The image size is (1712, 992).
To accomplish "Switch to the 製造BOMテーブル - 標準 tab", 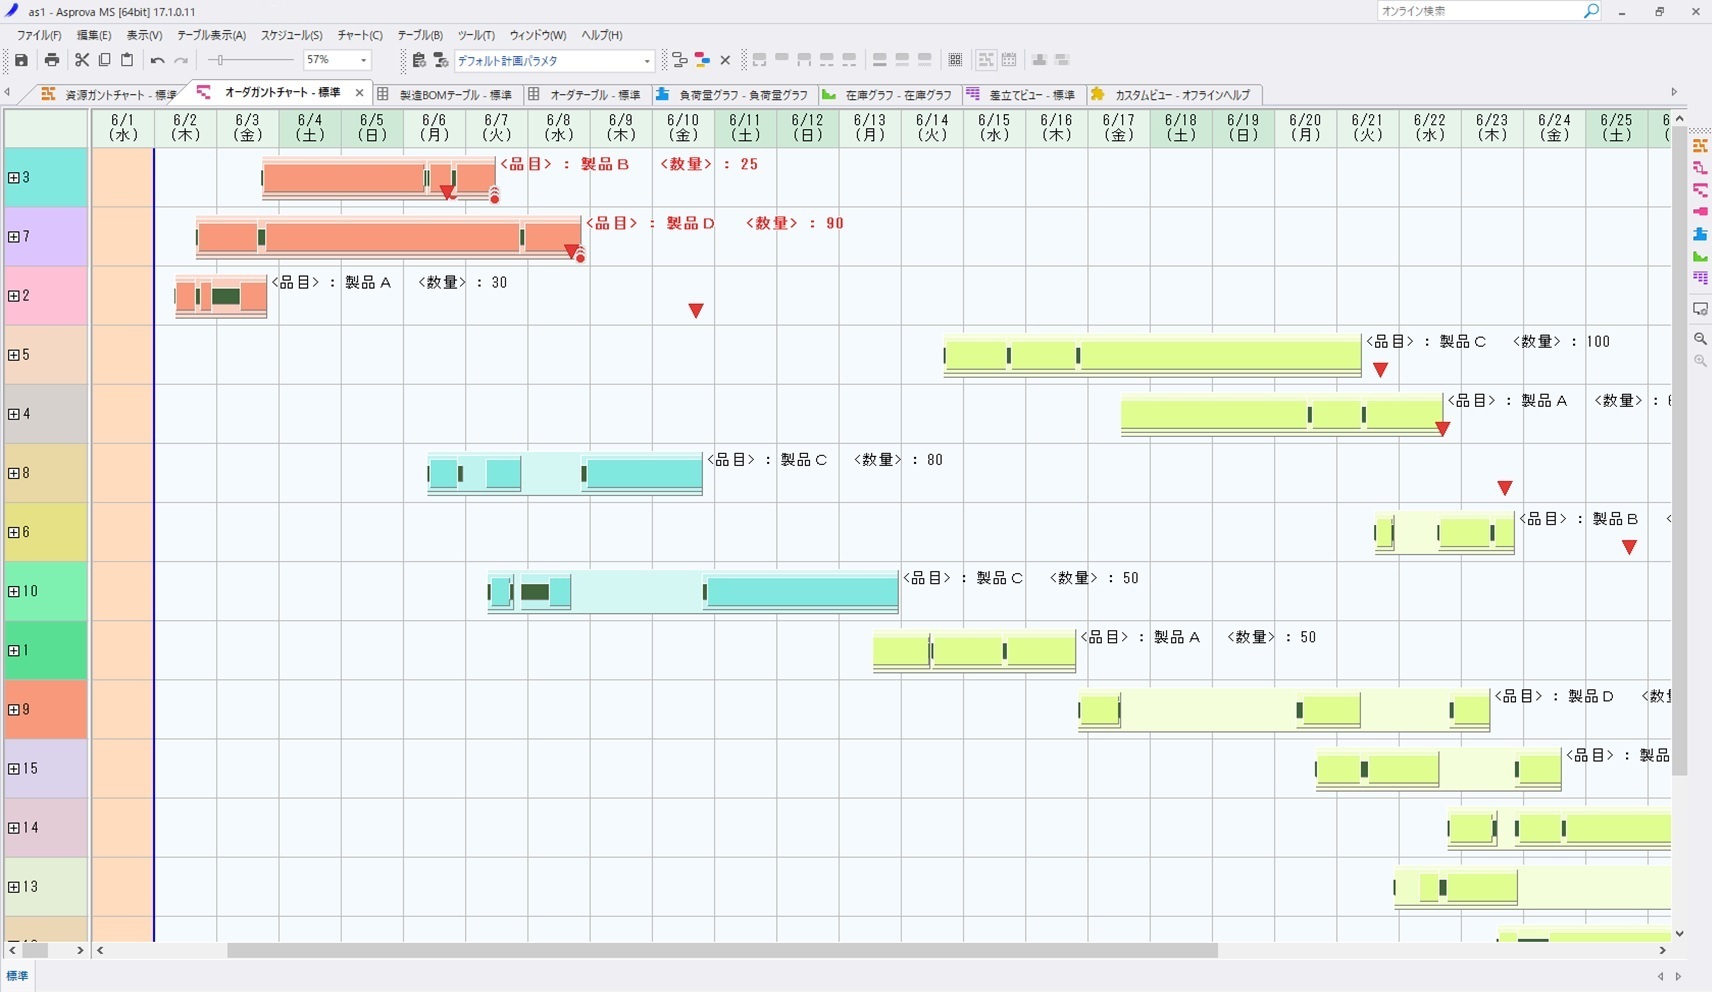I will [454, 95].
